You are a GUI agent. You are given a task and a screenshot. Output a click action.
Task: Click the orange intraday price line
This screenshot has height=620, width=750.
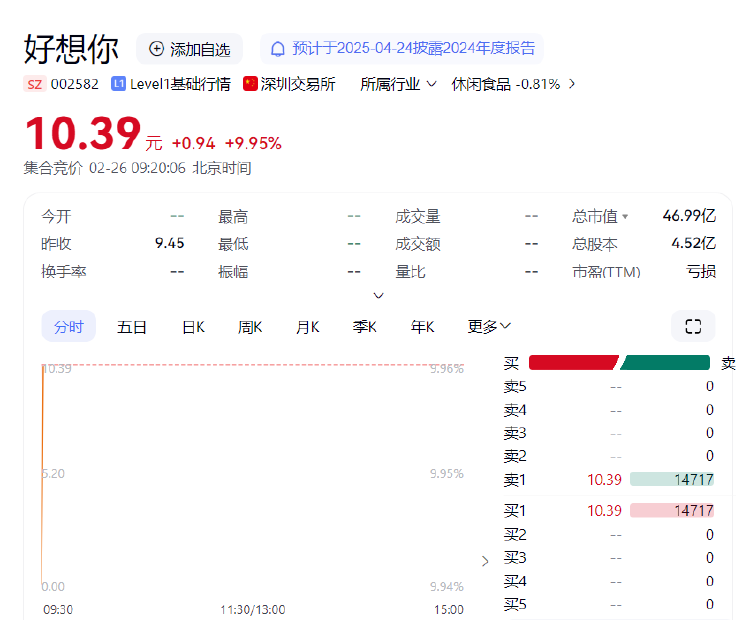click(x=42, y=474)
